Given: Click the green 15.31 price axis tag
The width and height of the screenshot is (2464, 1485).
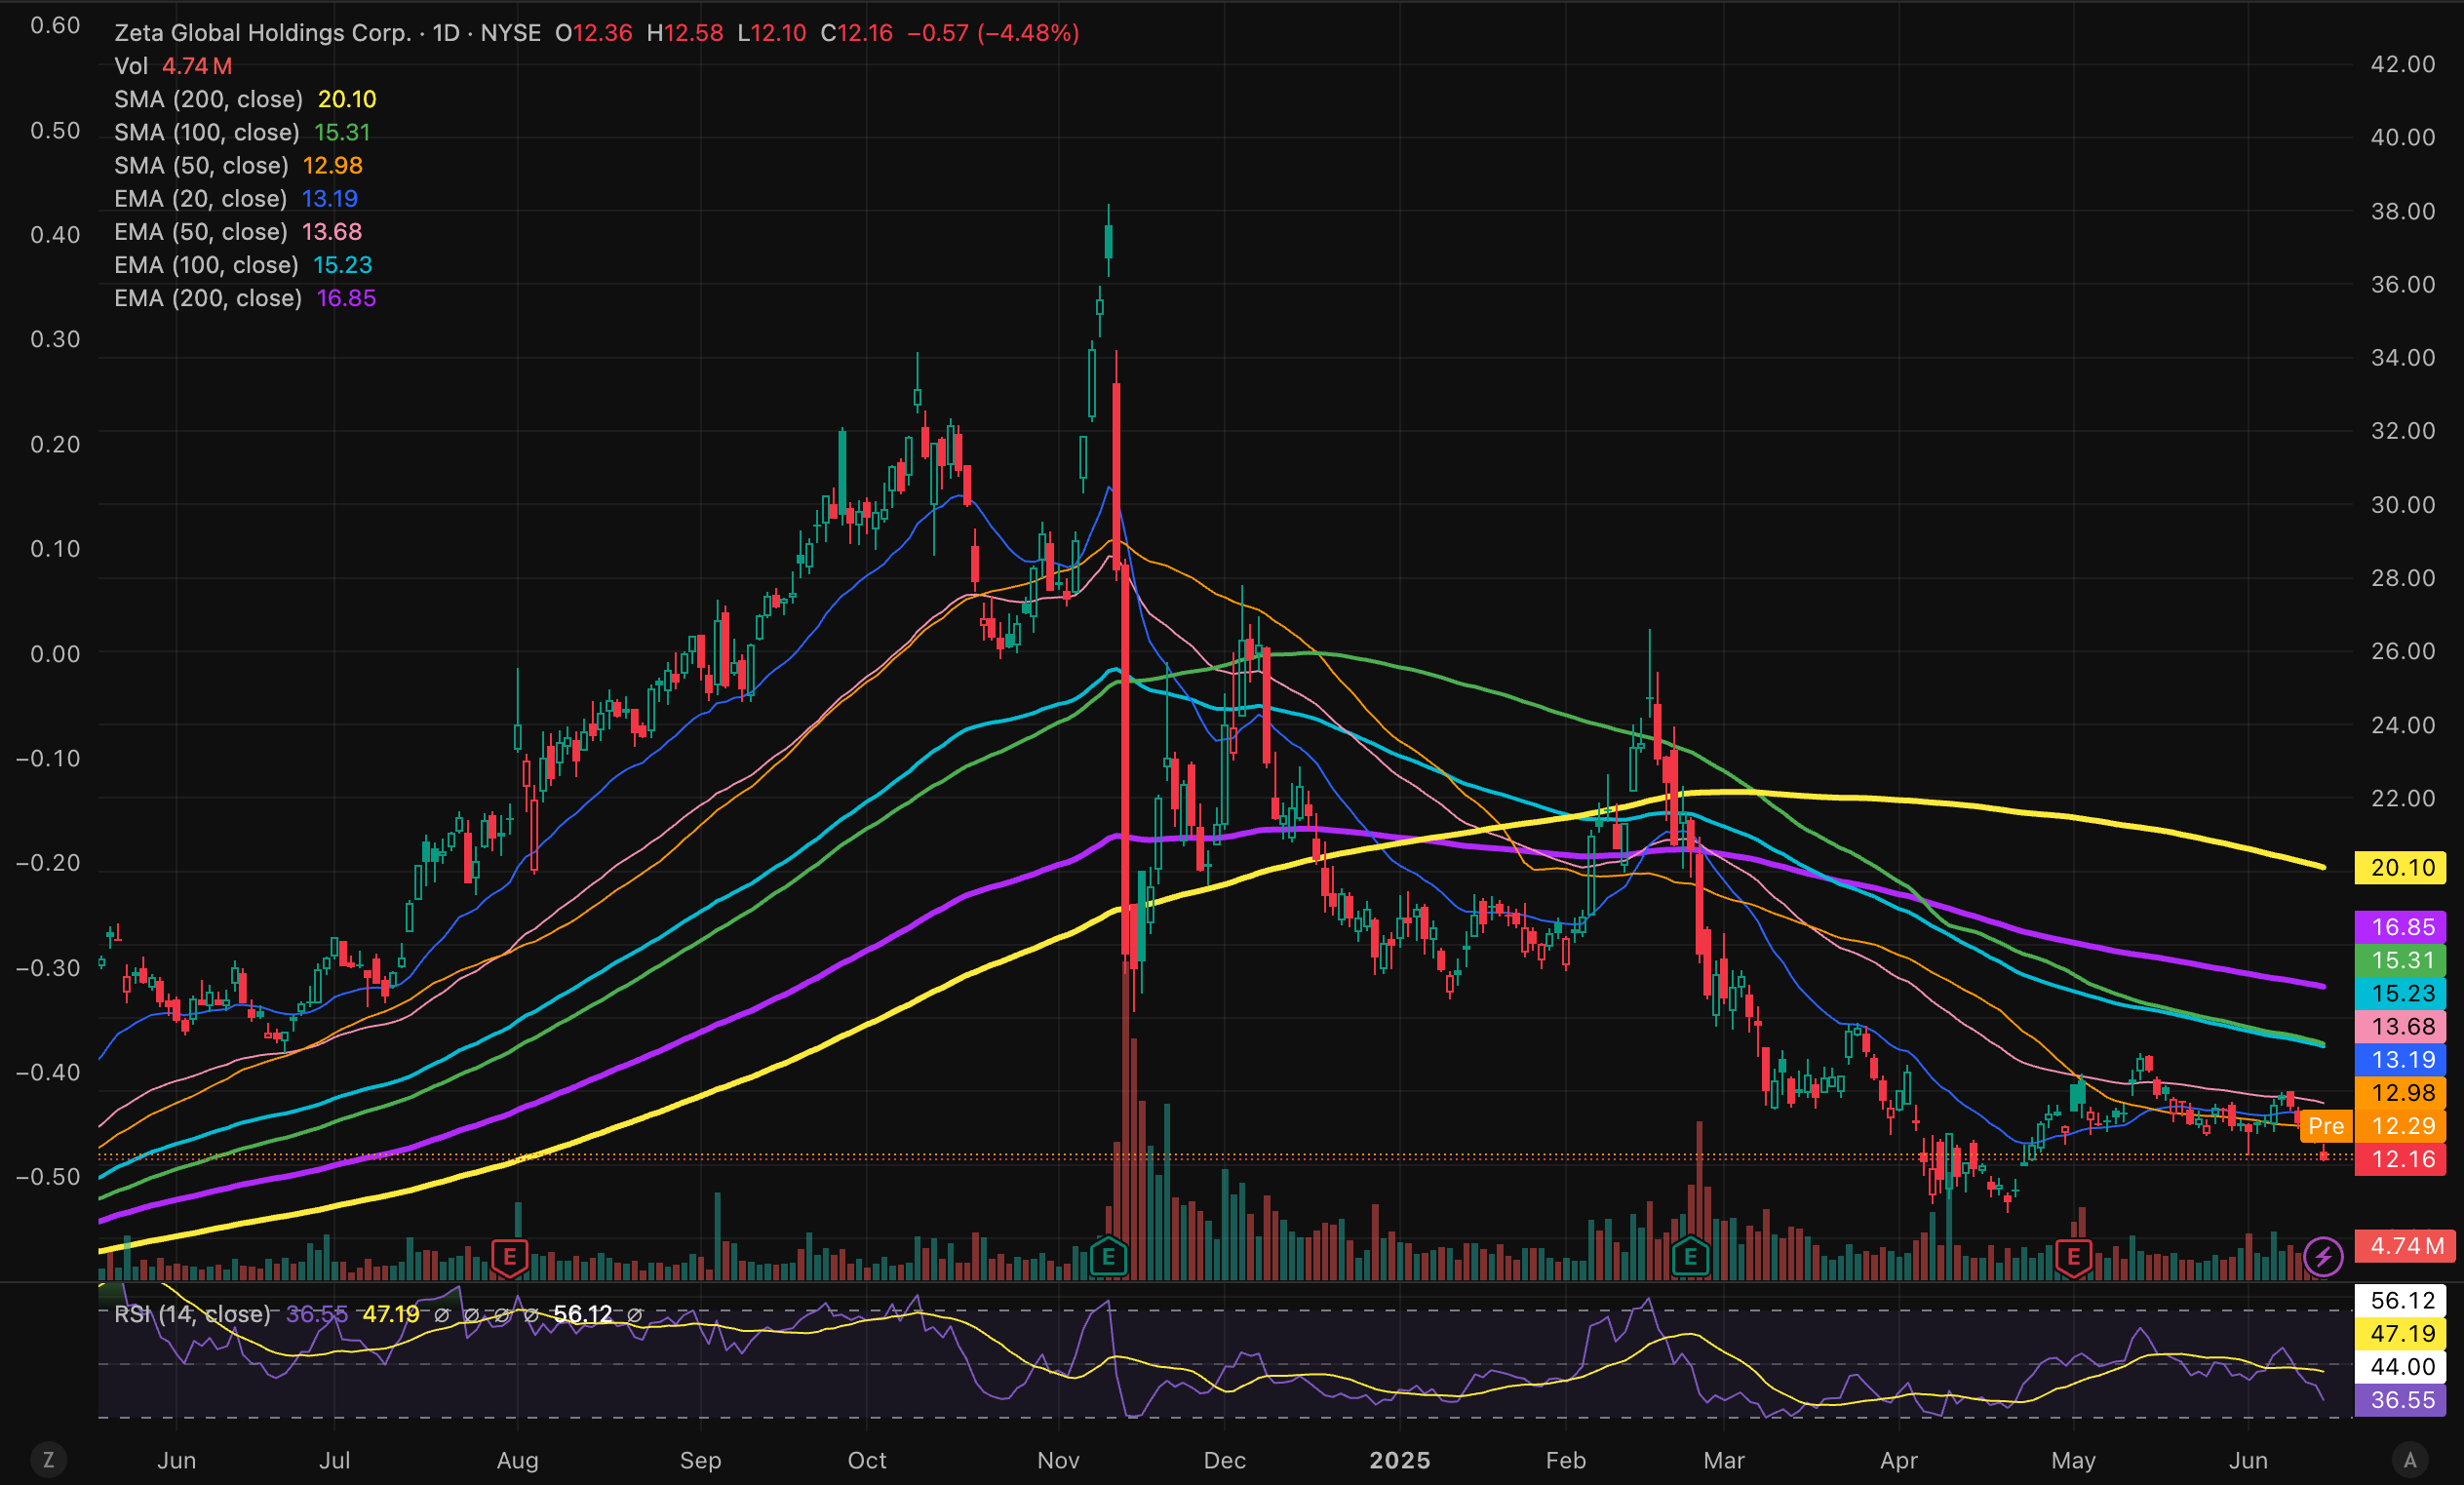Looking at the screenshot, I should coord(2401,960).
